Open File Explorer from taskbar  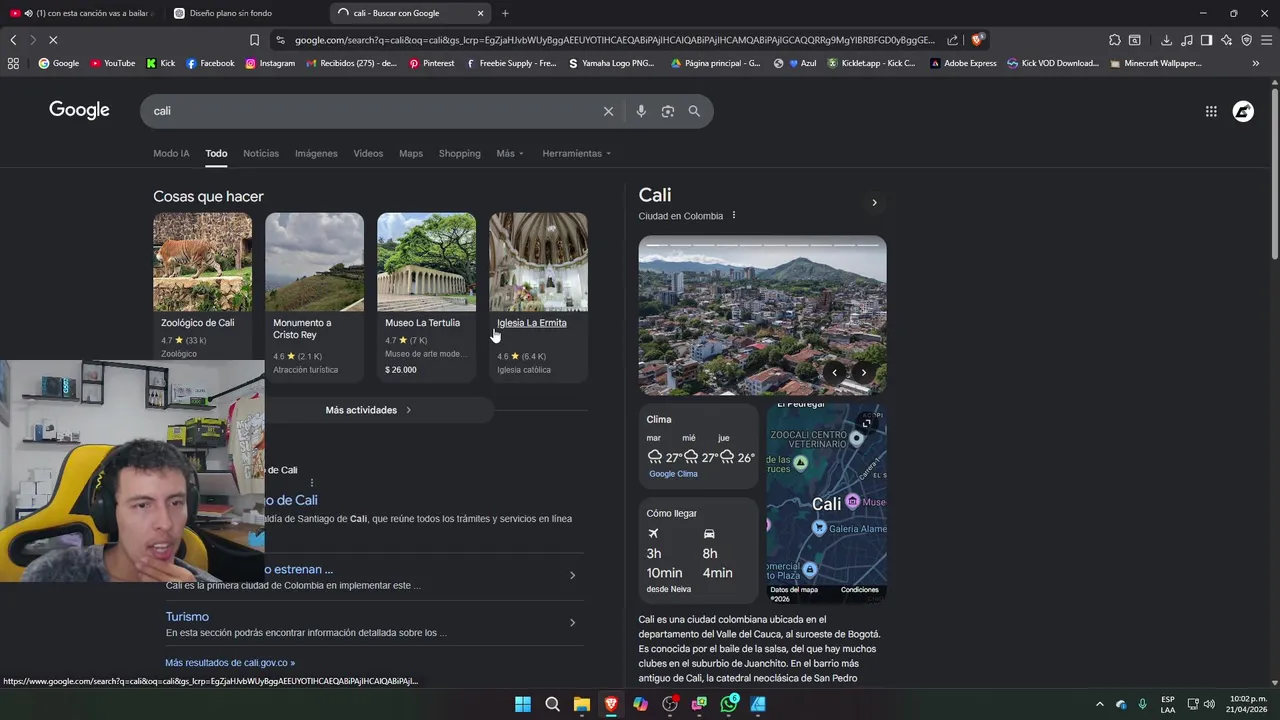tap(582, 704)
